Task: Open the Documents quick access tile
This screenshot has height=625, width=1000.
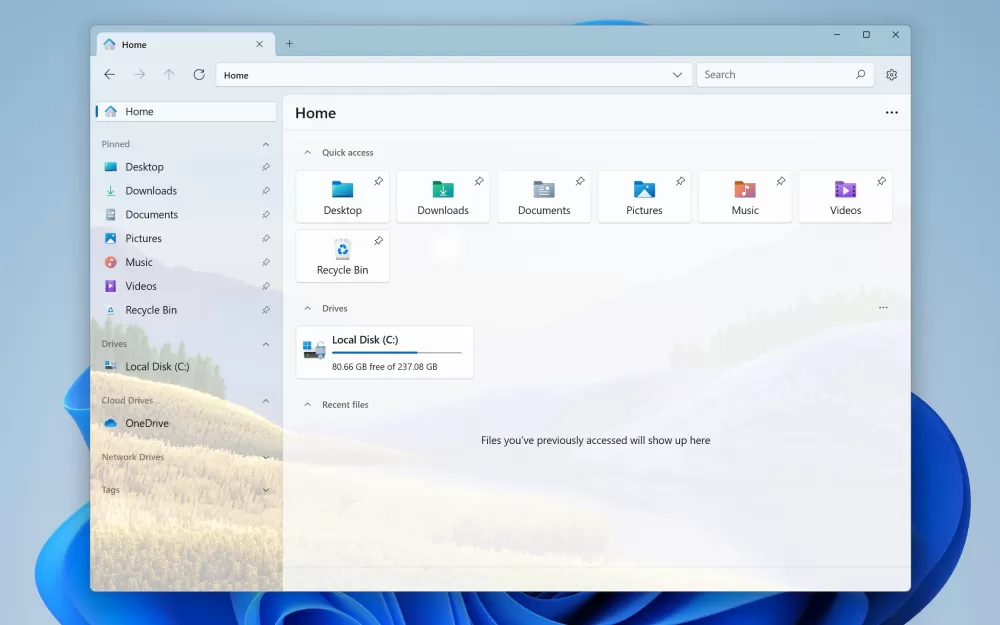Action: point(543,196)
